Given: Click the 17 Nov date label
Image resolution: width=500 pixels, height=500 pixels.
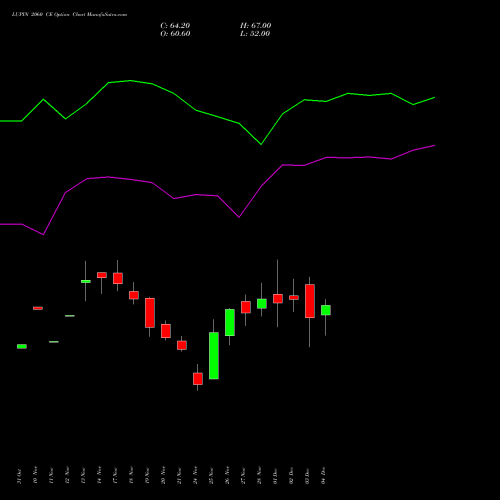Looking at the screenshot, I should [x=115, y=475].
